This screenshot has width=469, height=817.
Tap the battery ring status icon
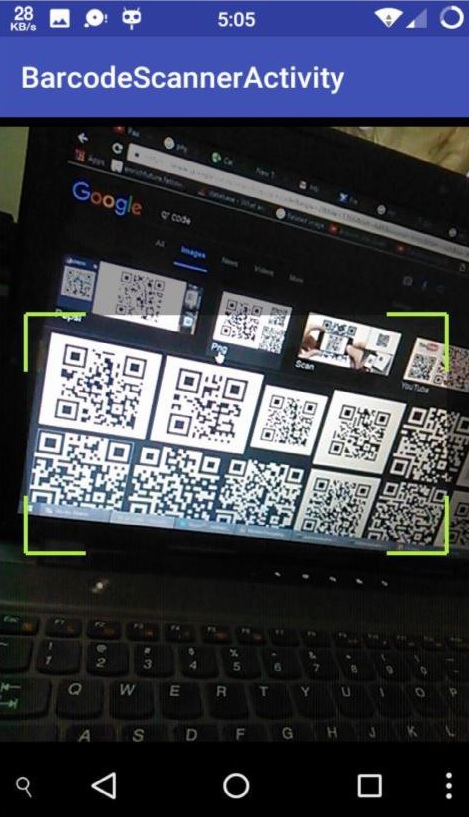[x=451, y=18]
